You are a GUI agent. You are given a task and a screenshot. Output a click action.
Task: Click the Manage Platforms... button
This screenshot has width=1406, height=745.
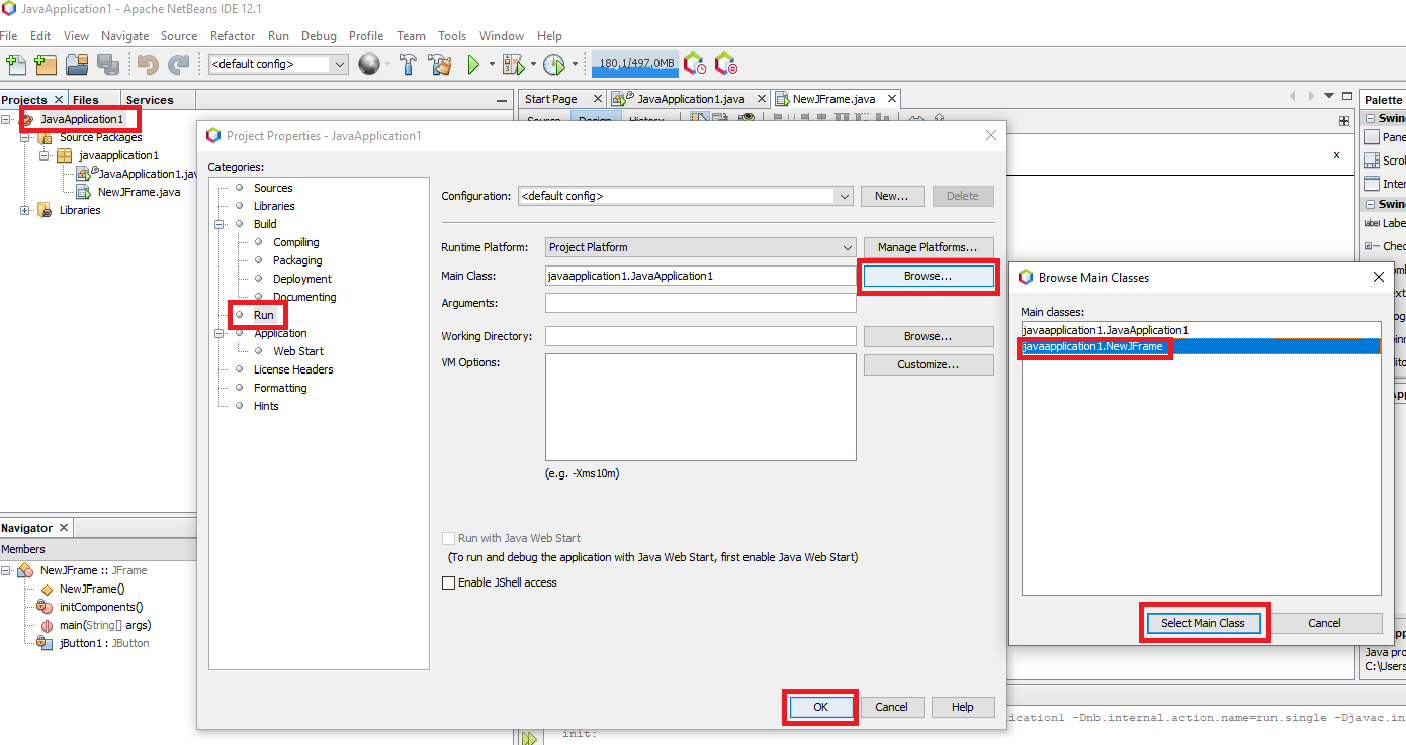[928, 247]
